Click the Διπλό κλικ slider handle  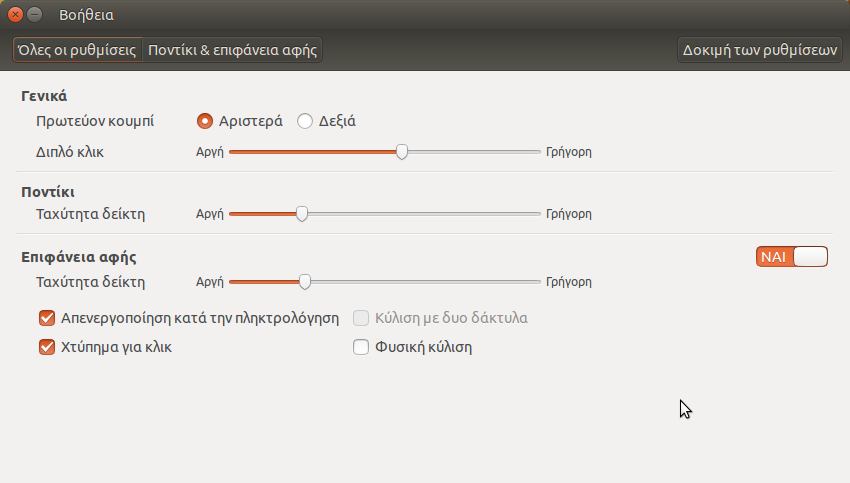[402, 152]
